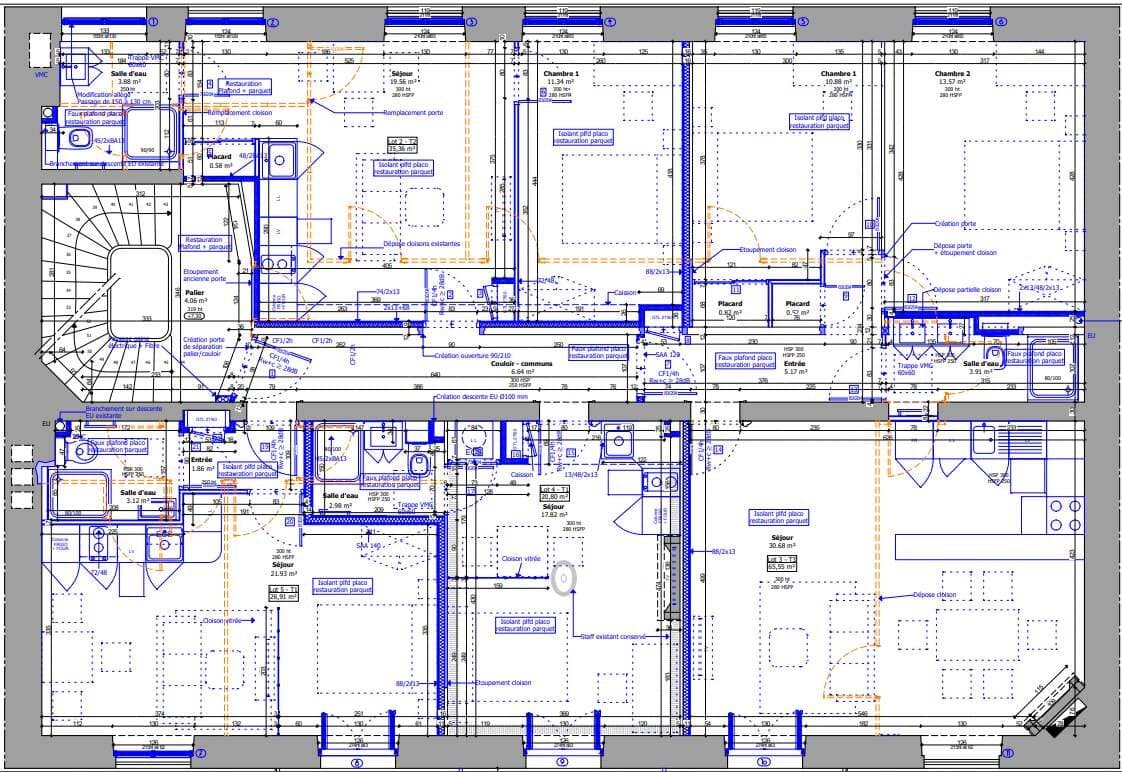Click circled window tag number 3
The image size is (1122, 772).
coord(472,22)
